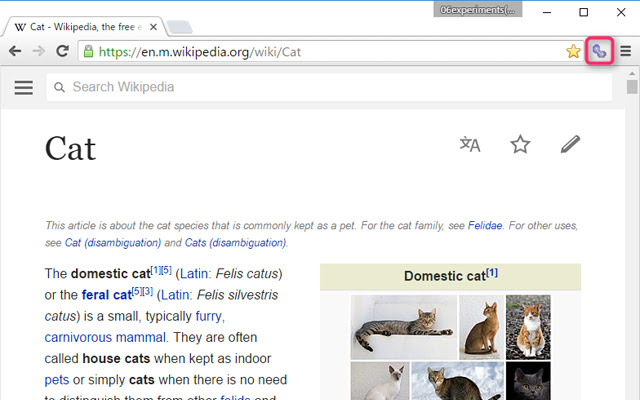This screenshot has height=400, width=640.
Task: Click the magnifier icon in the search box
Action: (59, 87)
